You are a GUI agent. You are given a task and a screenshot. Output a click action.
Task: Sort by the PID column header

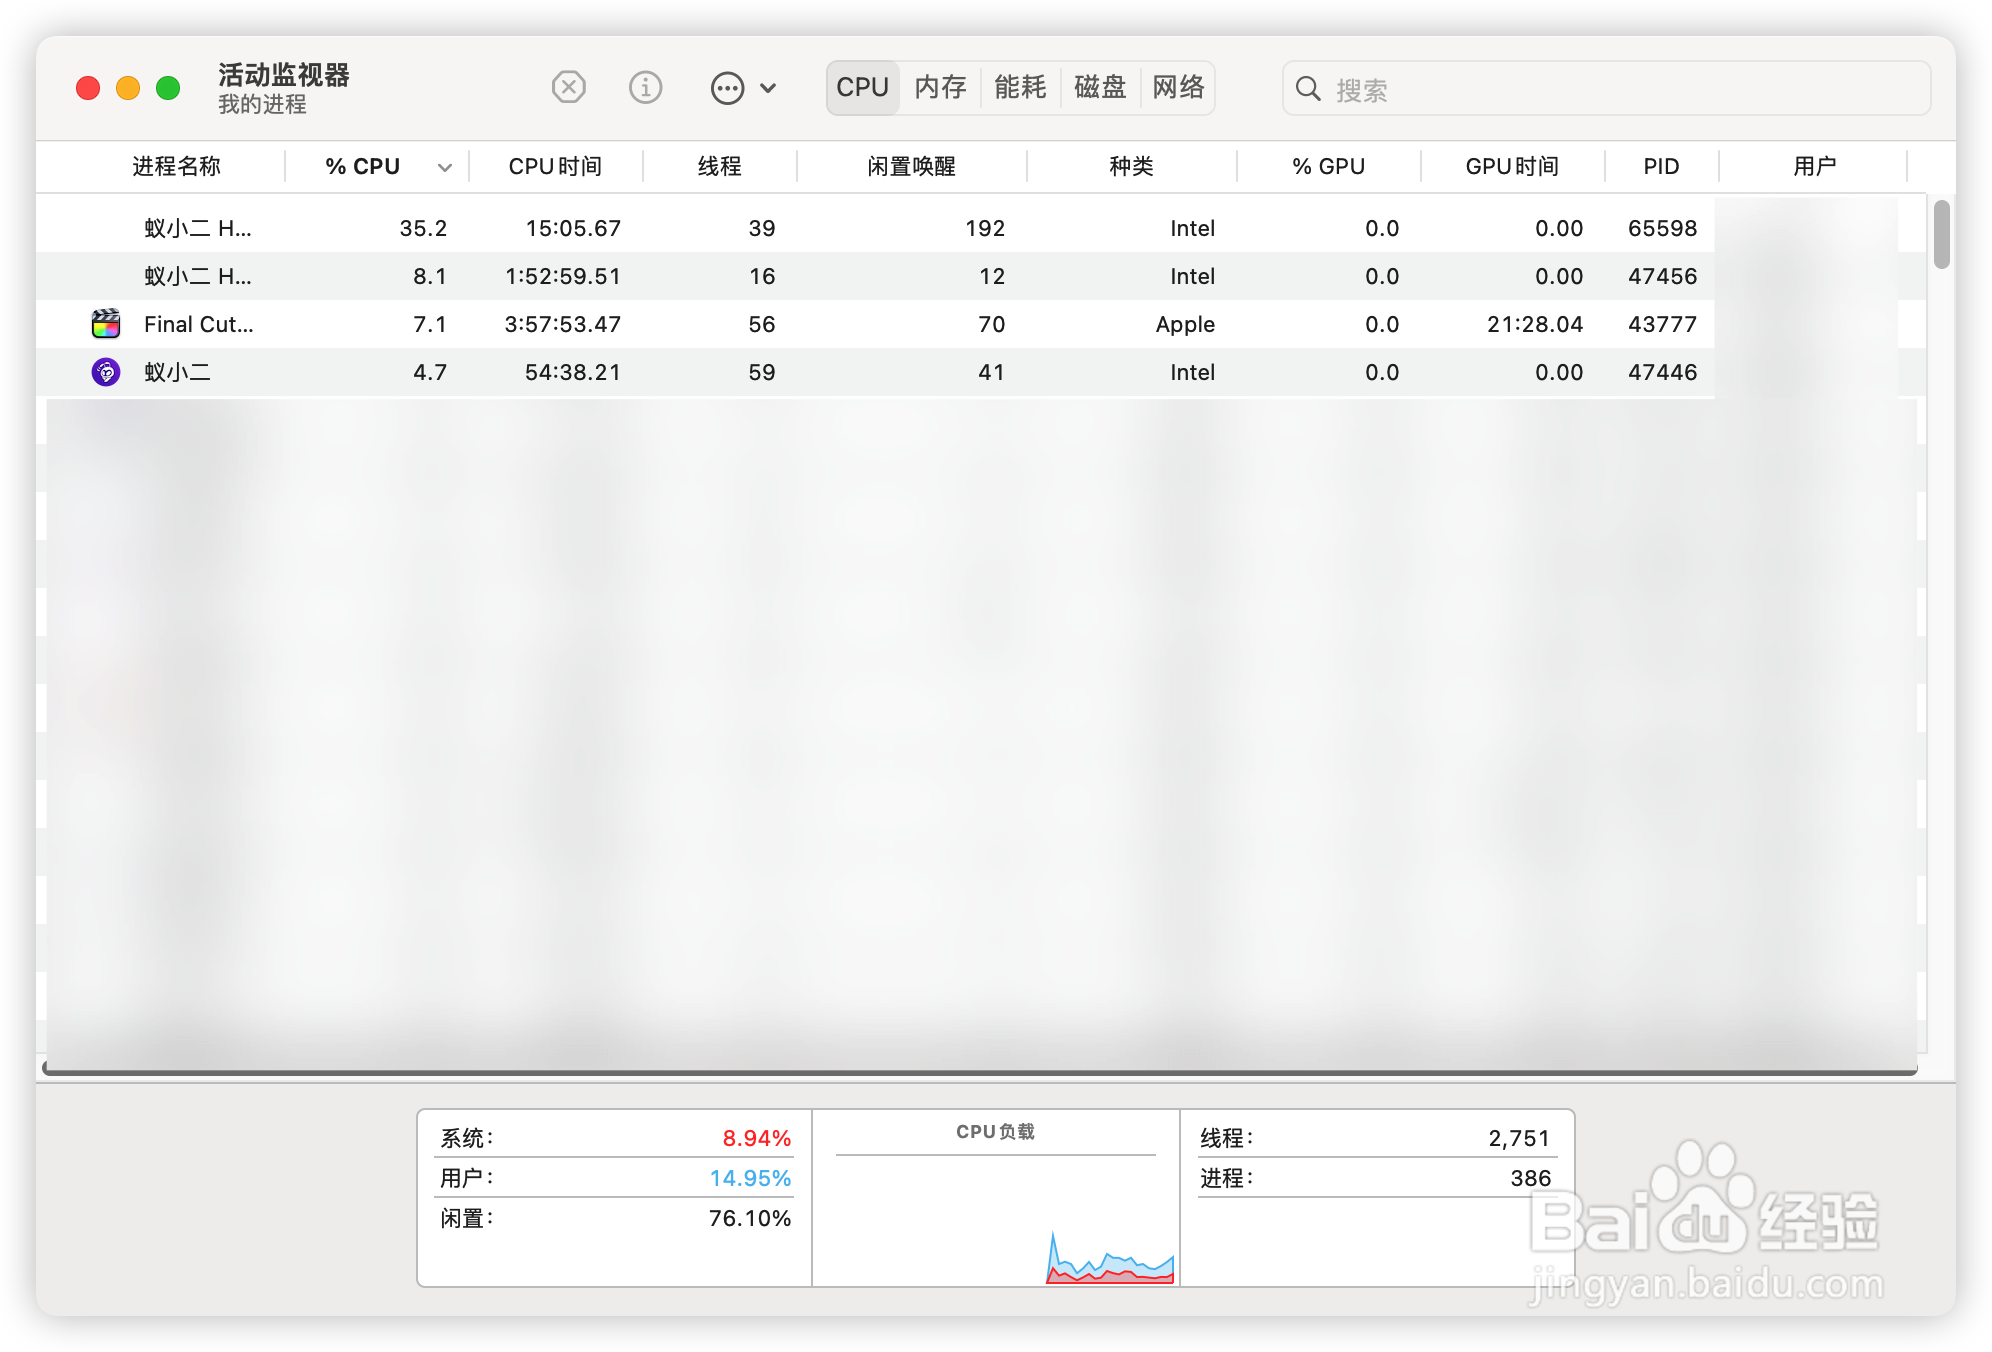click(1661, 166)
